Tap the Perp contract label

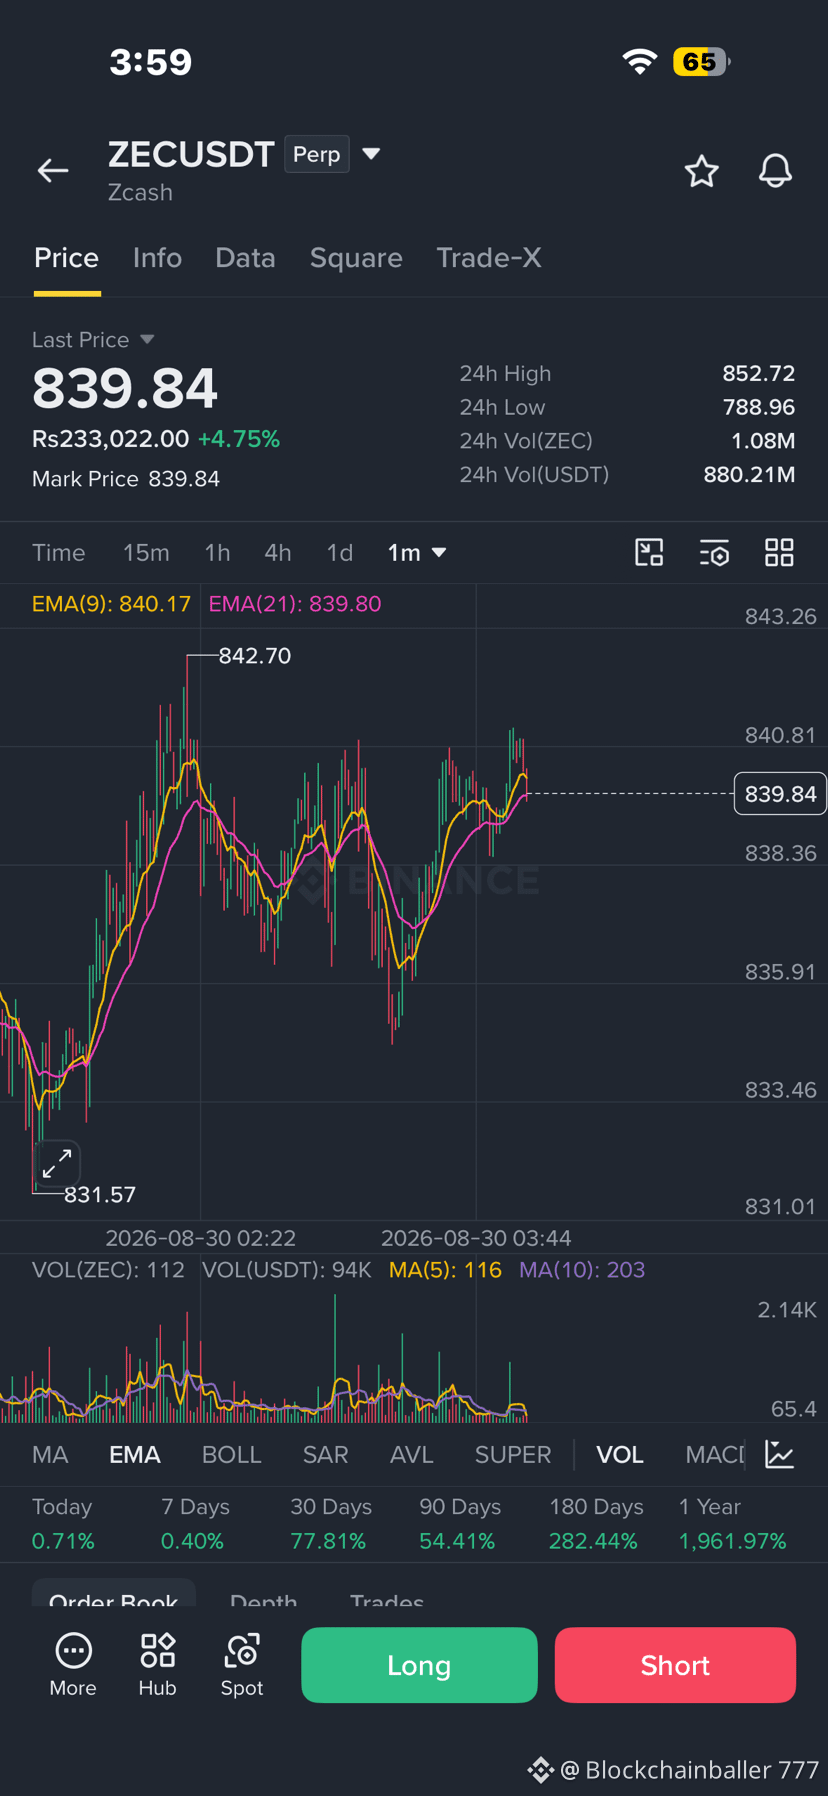point(317,154)
